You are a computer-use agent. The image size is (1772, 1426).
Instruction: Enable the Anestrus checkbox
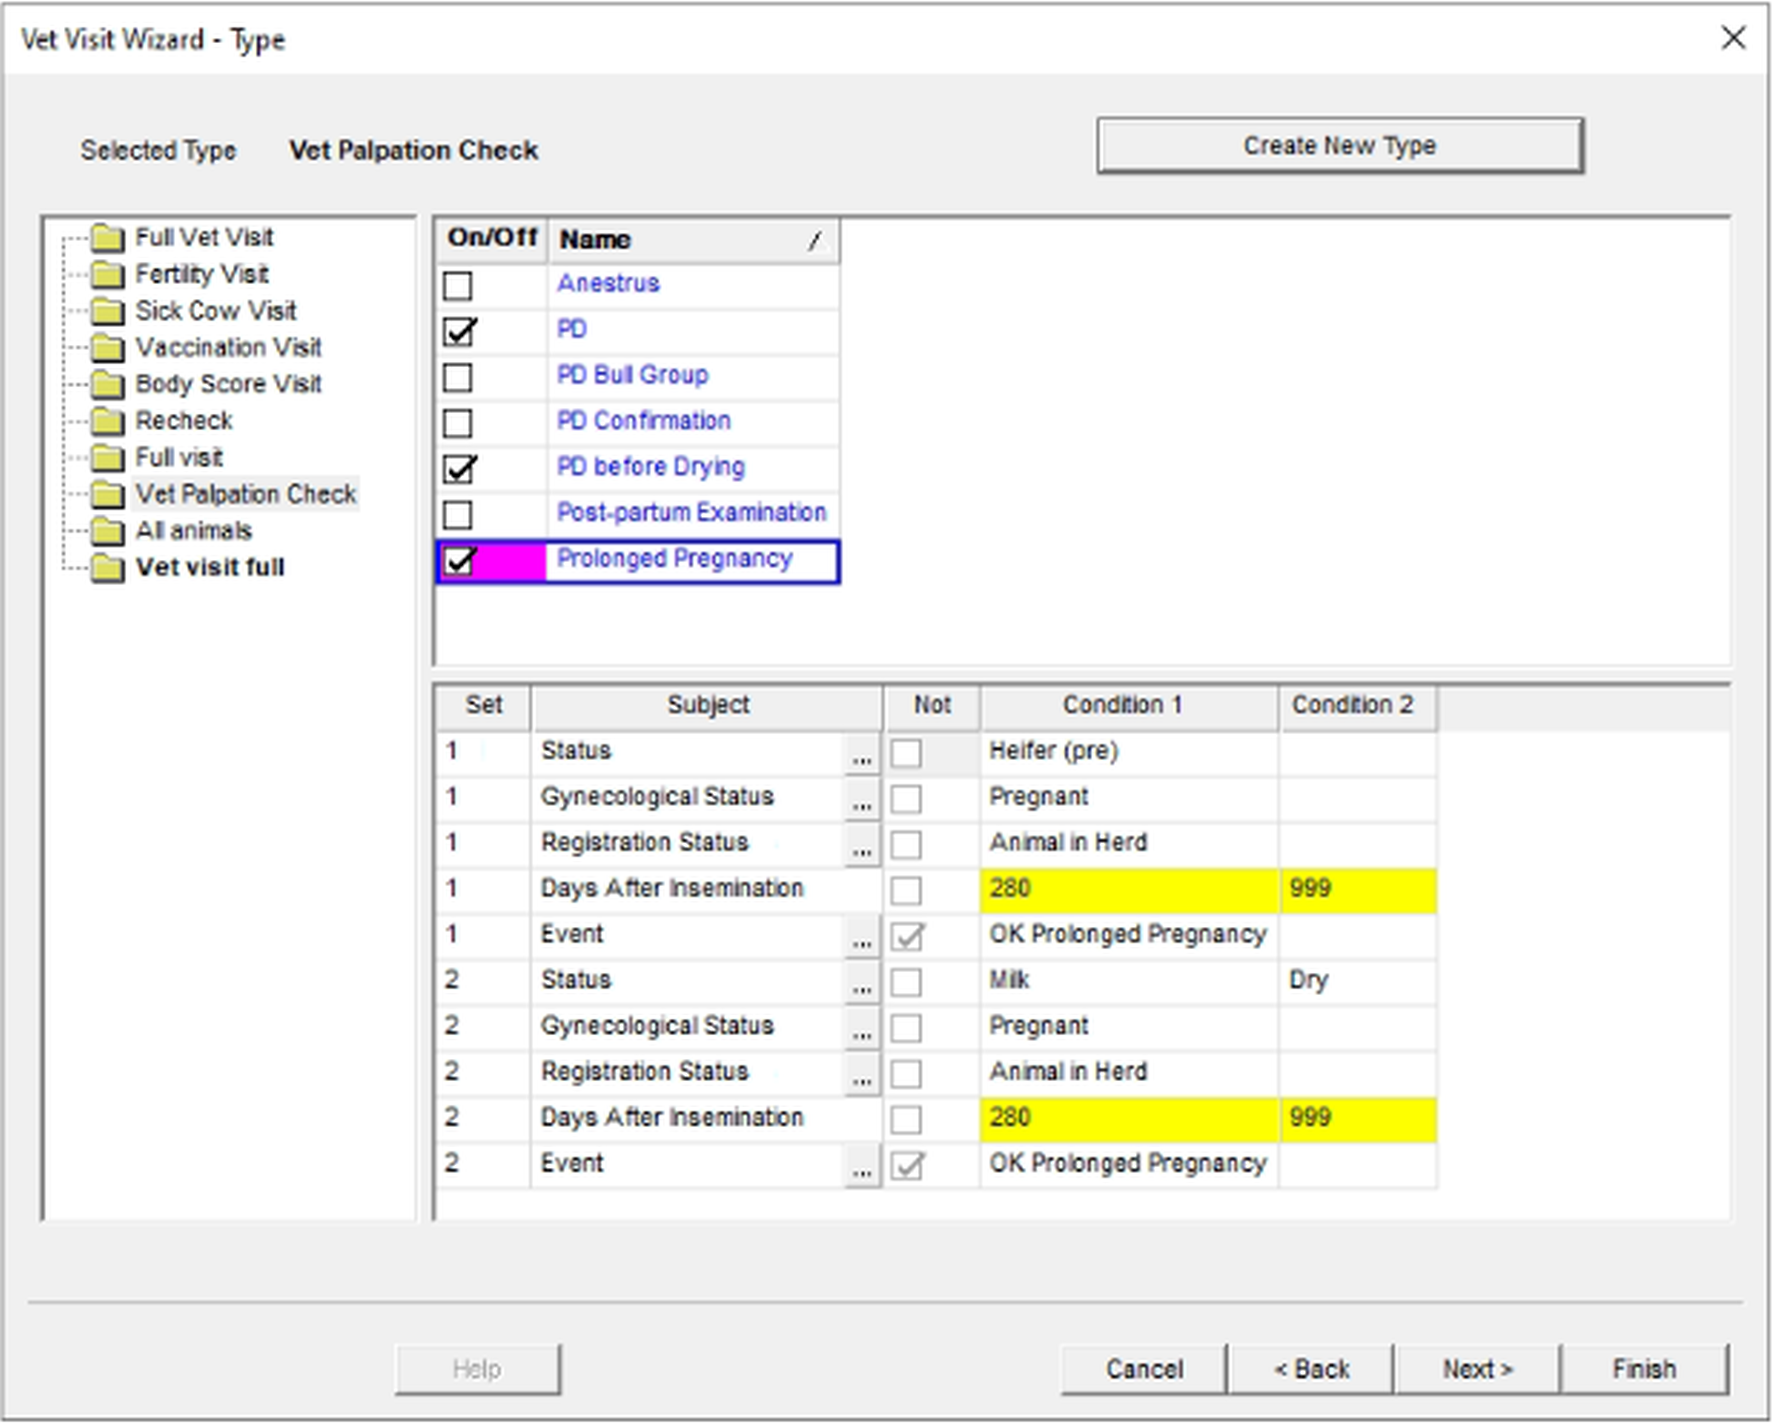point(458,286)
